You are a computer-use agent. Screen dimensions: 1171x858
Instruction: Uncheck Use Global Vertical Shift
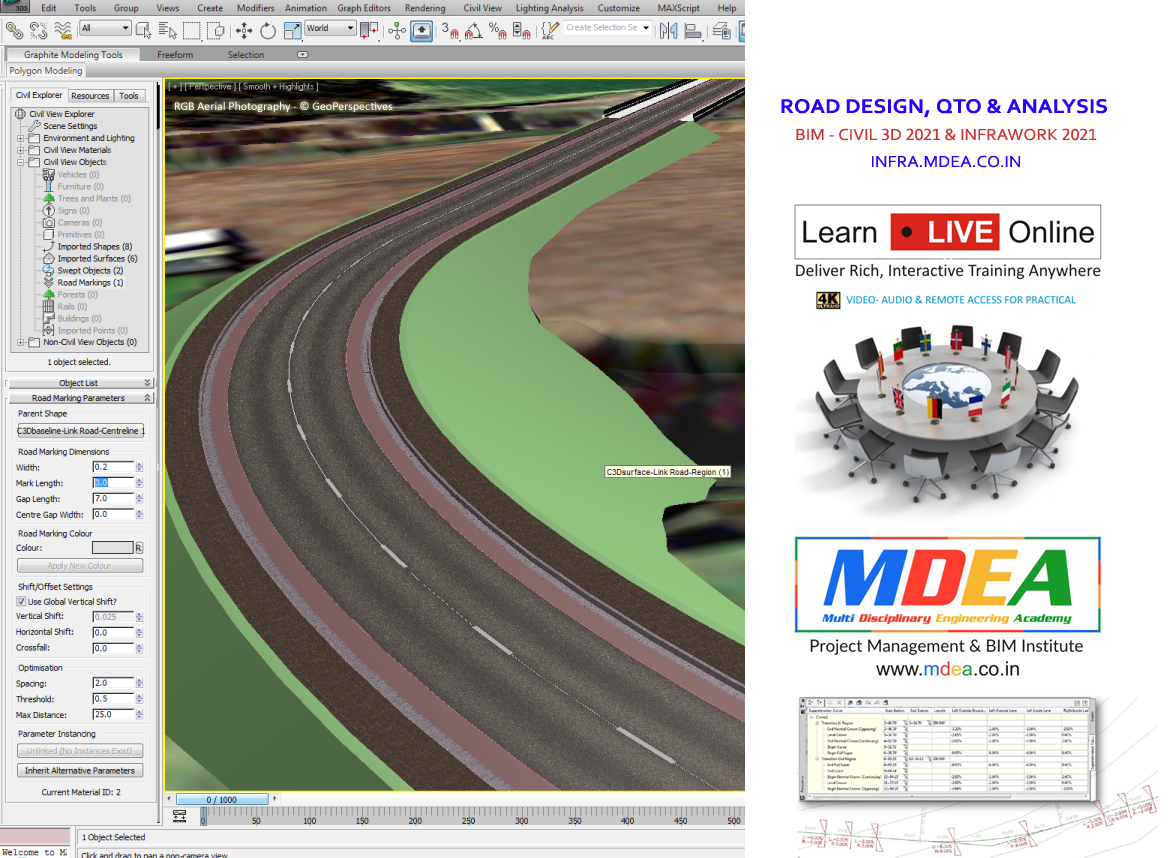[x=21, y=602]
